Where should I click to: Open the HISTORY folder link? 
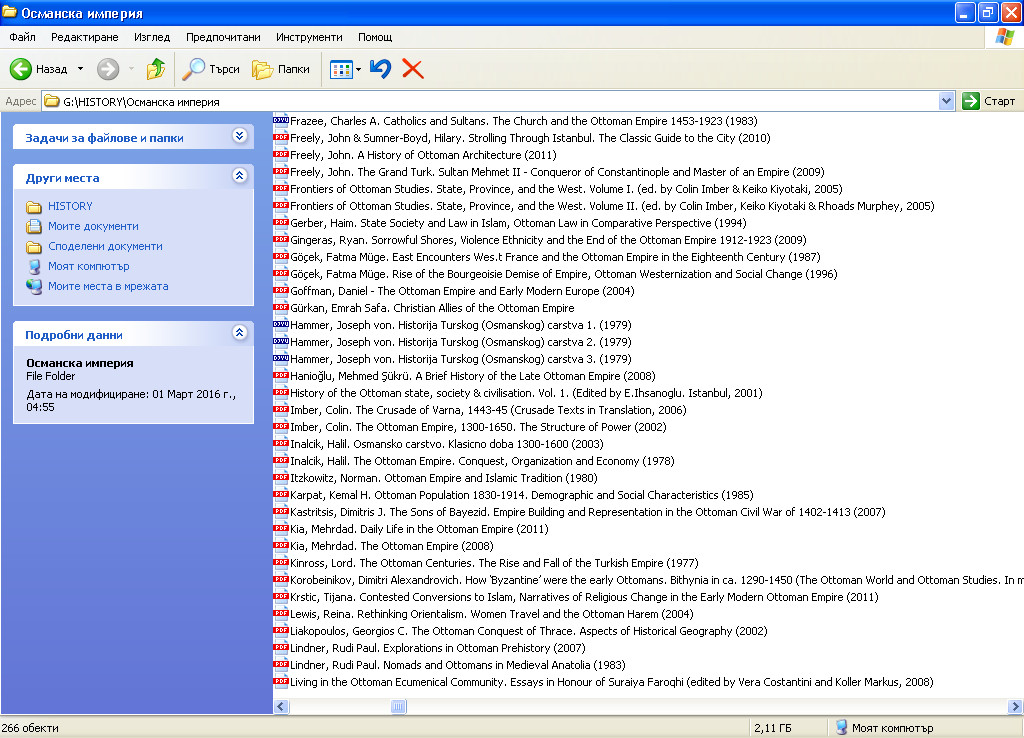tap(70, 206)
